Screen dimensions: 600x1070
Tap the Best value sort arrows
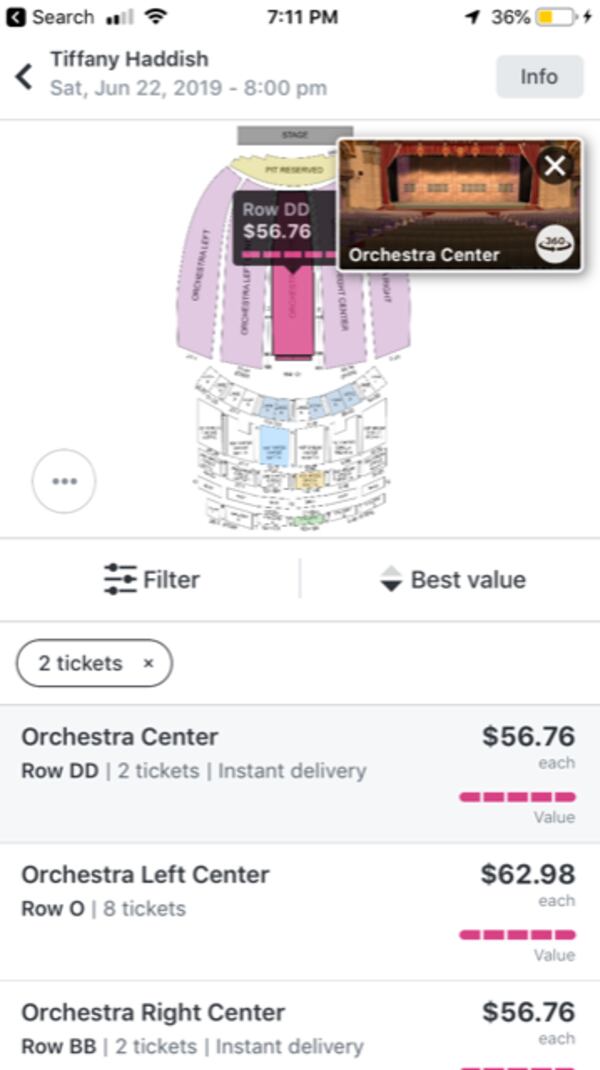[x=391, y=580]
